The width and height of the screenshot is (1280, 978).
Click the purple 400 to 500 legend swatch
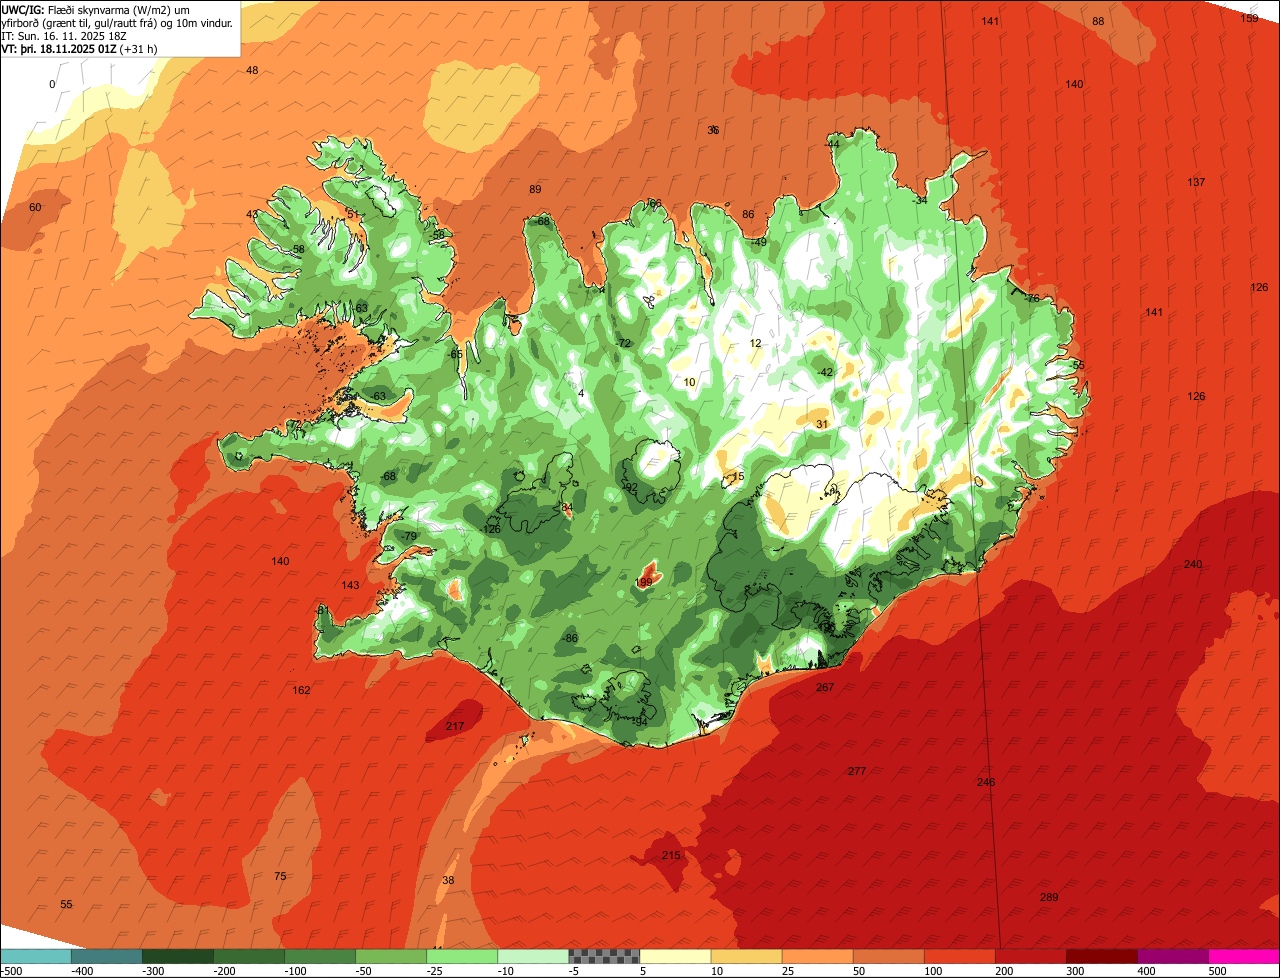[1173, 956]
